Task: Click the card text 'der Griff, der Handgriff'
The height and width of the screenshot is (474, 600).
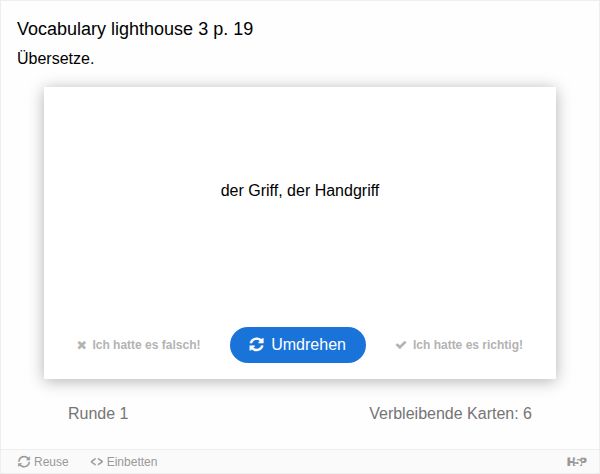Action: [300, 190]
